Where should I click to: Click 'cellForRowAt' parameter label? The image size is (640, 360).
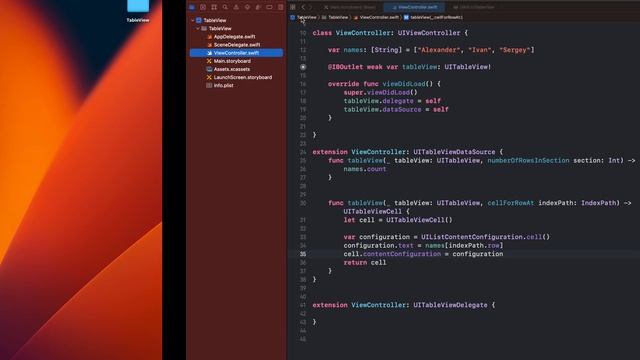510,203
